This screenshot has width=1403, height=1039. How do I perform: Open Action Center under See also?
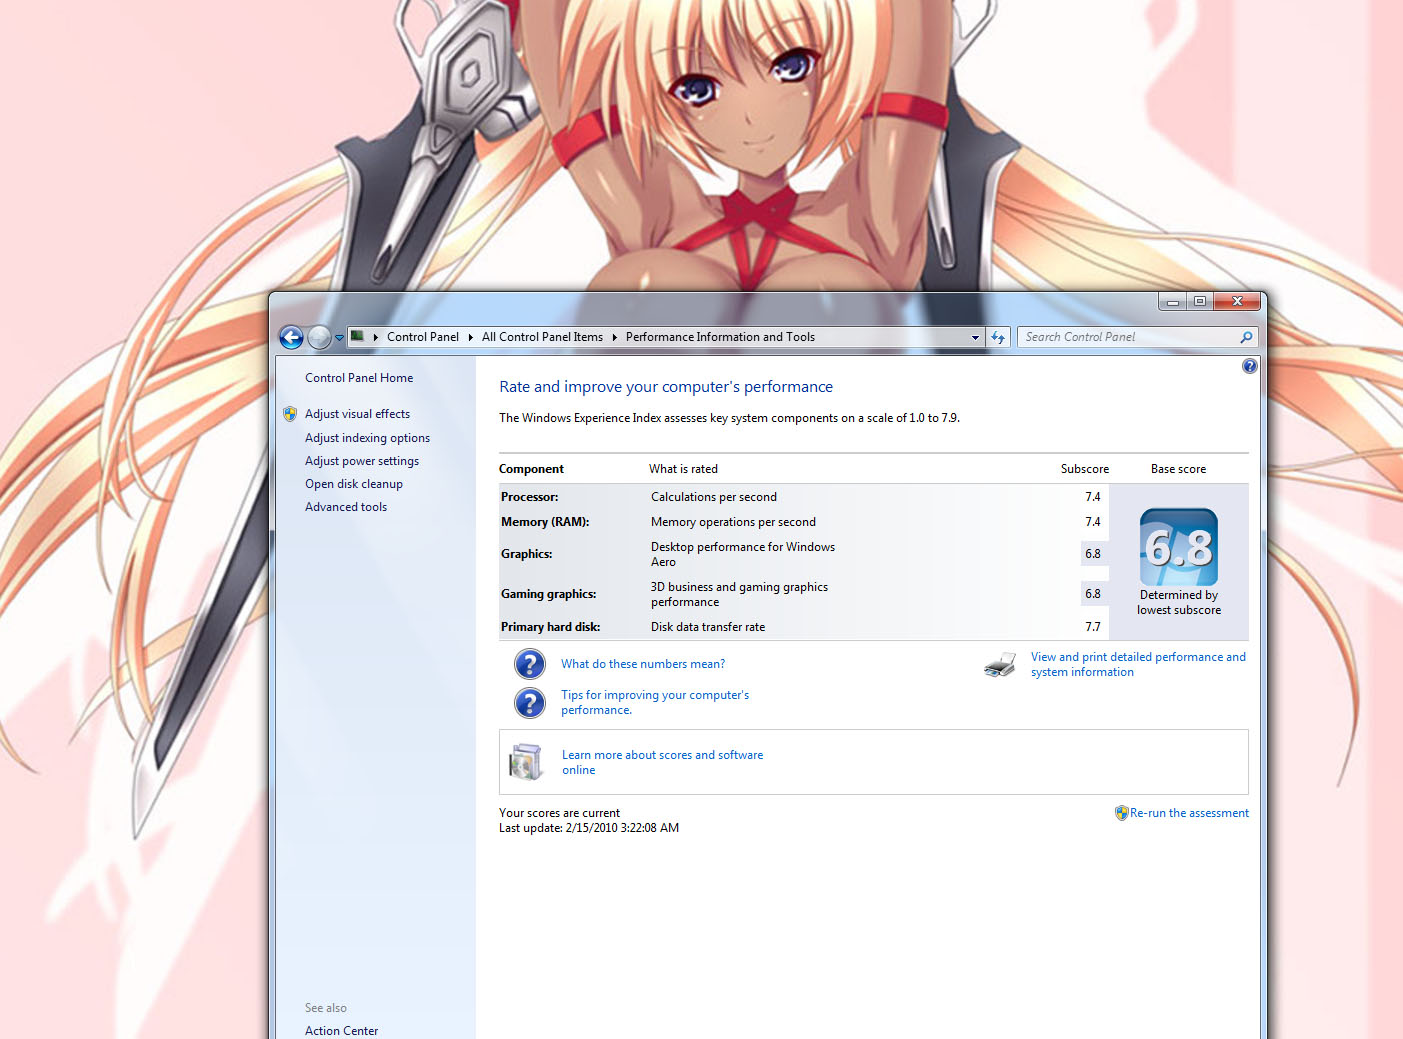click(341, 1031)
